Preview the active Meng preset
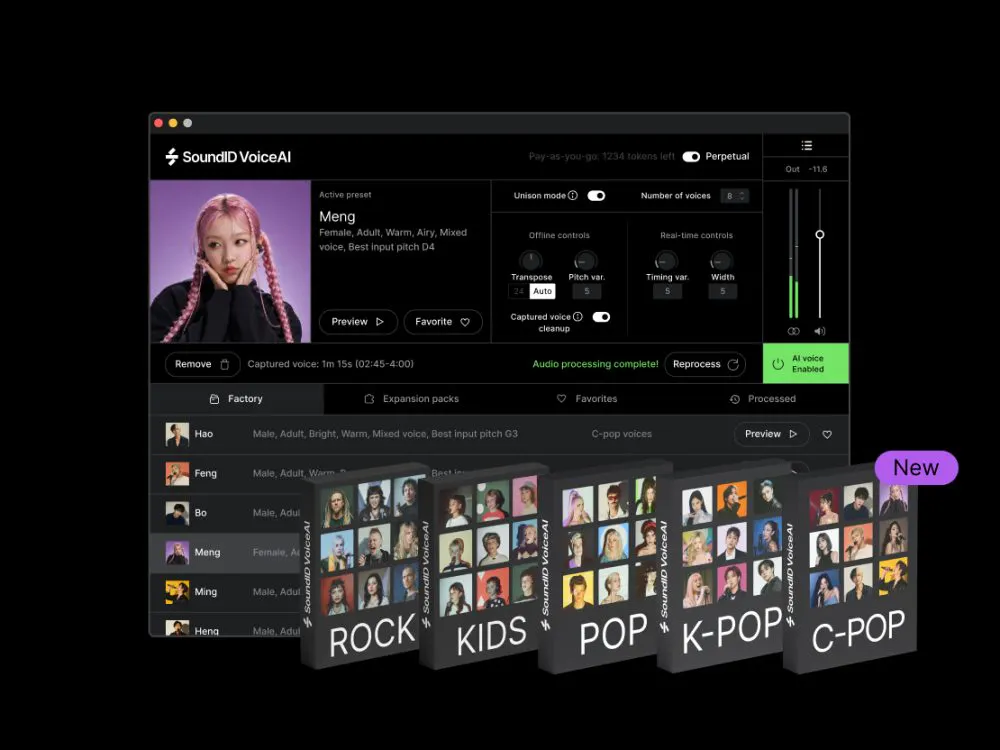 pyautogui.click(x=358, y=322)
